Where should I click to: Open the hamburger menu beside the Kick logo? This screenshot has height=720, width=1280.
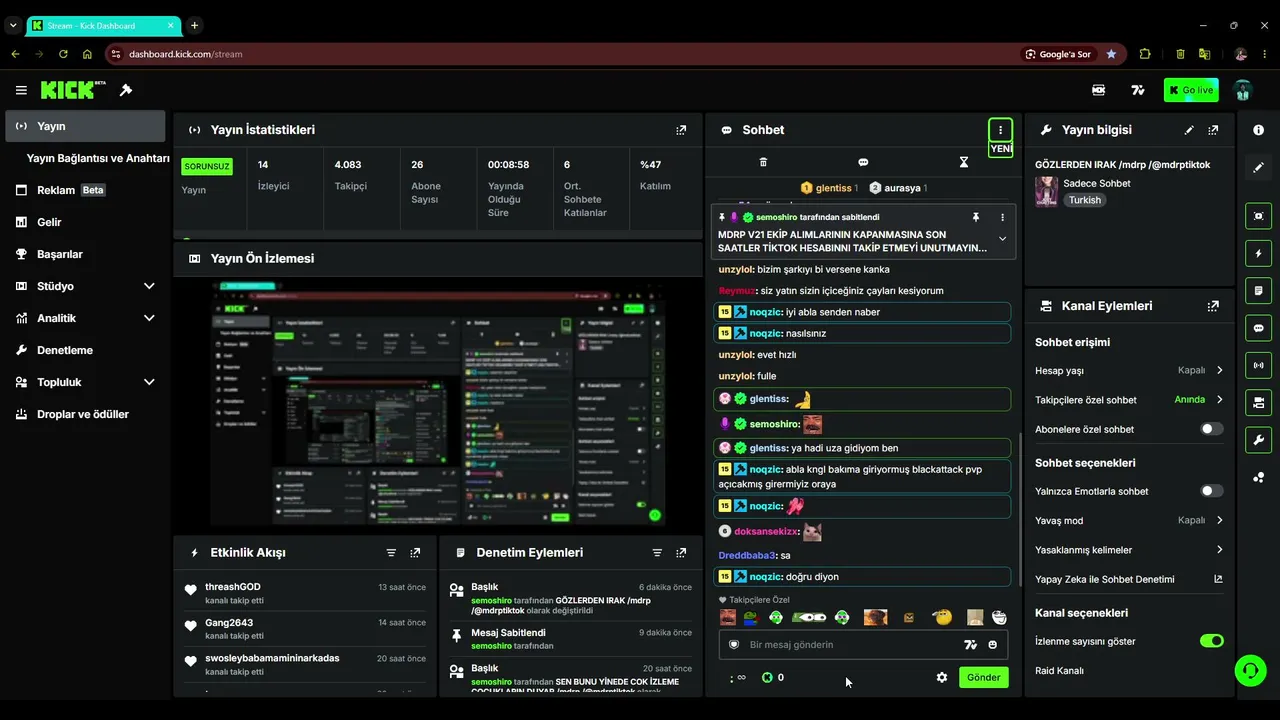pos(21,90)
